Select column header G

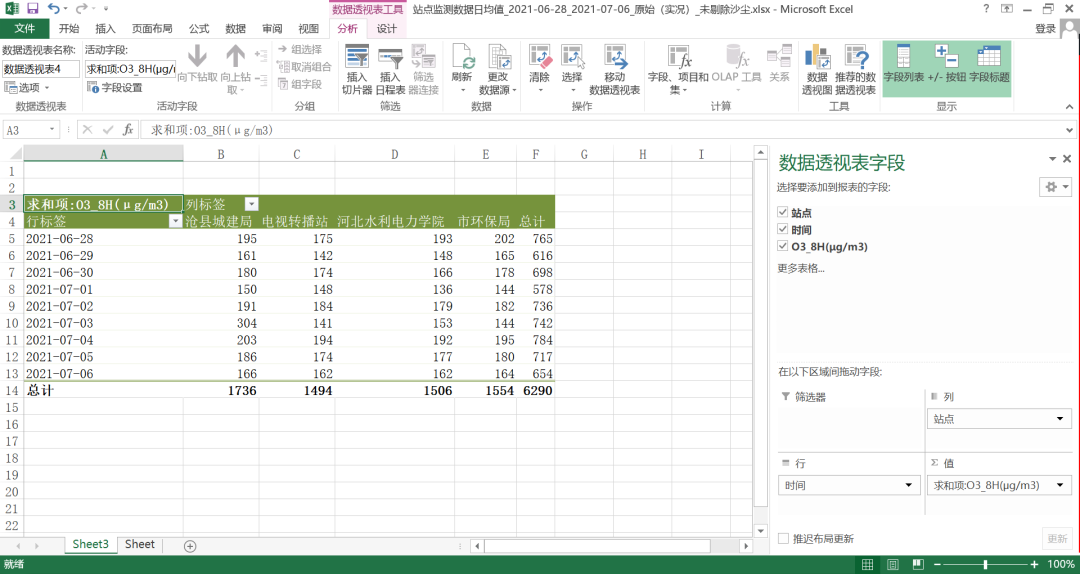(x=584, y=154)
